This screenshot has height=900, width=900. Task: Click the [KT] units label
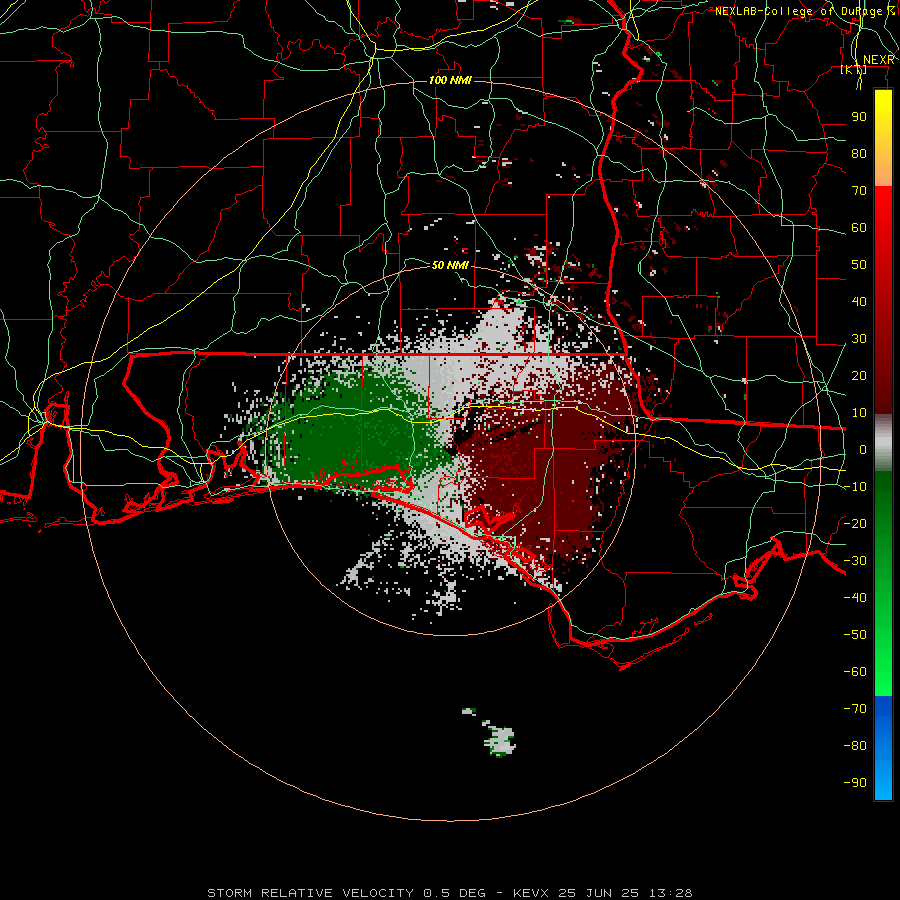tap(853, 70)
